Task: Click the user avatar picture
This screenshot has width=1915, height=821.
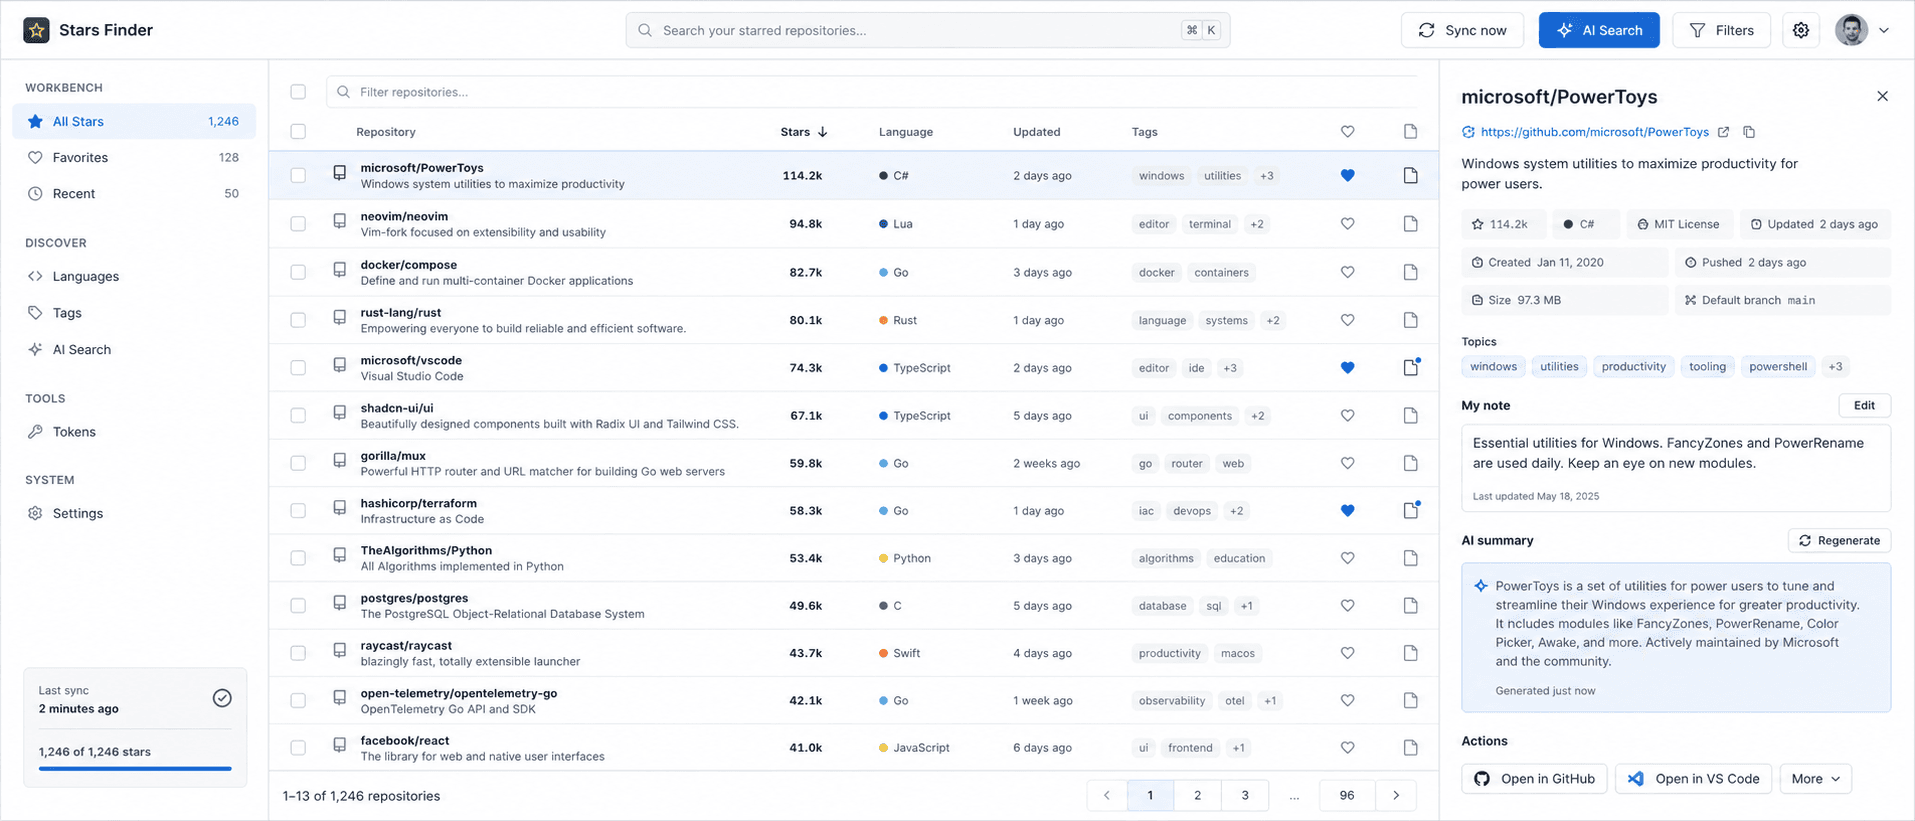Action: [1851, 30]
